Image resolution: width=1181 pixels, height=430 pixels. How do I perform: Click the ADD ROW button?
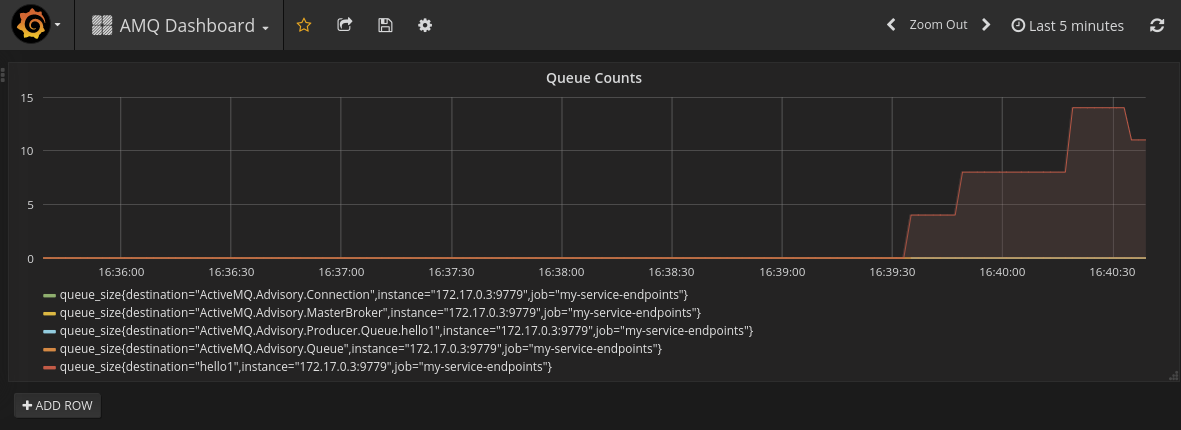(x=57, y=405)
